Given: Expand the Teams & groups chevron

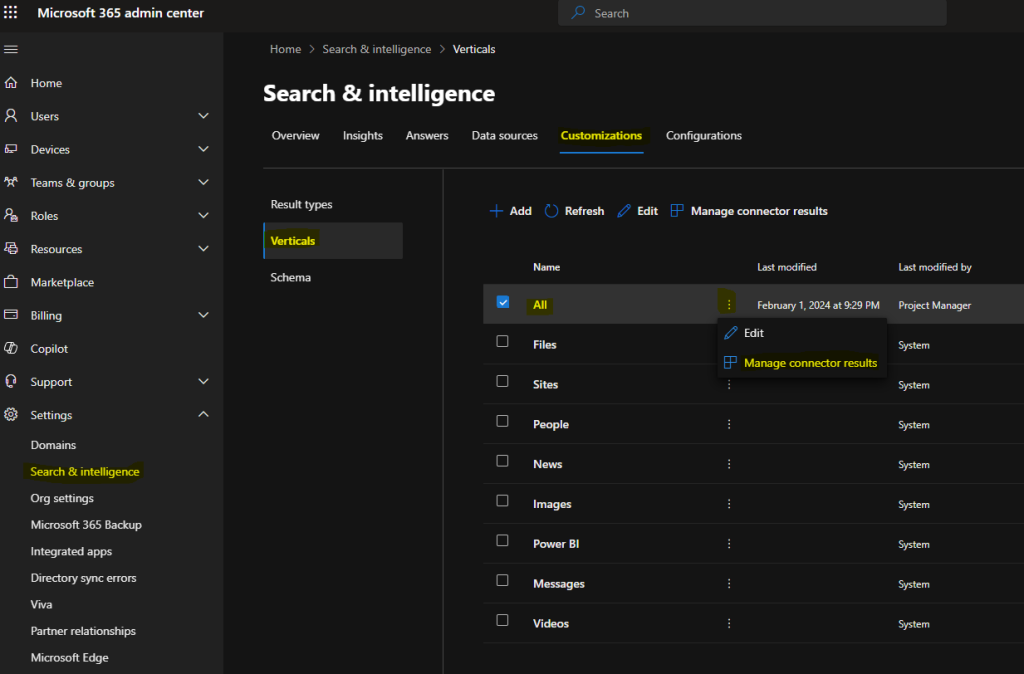Looking at the screenshot, I should coord(204,182).
